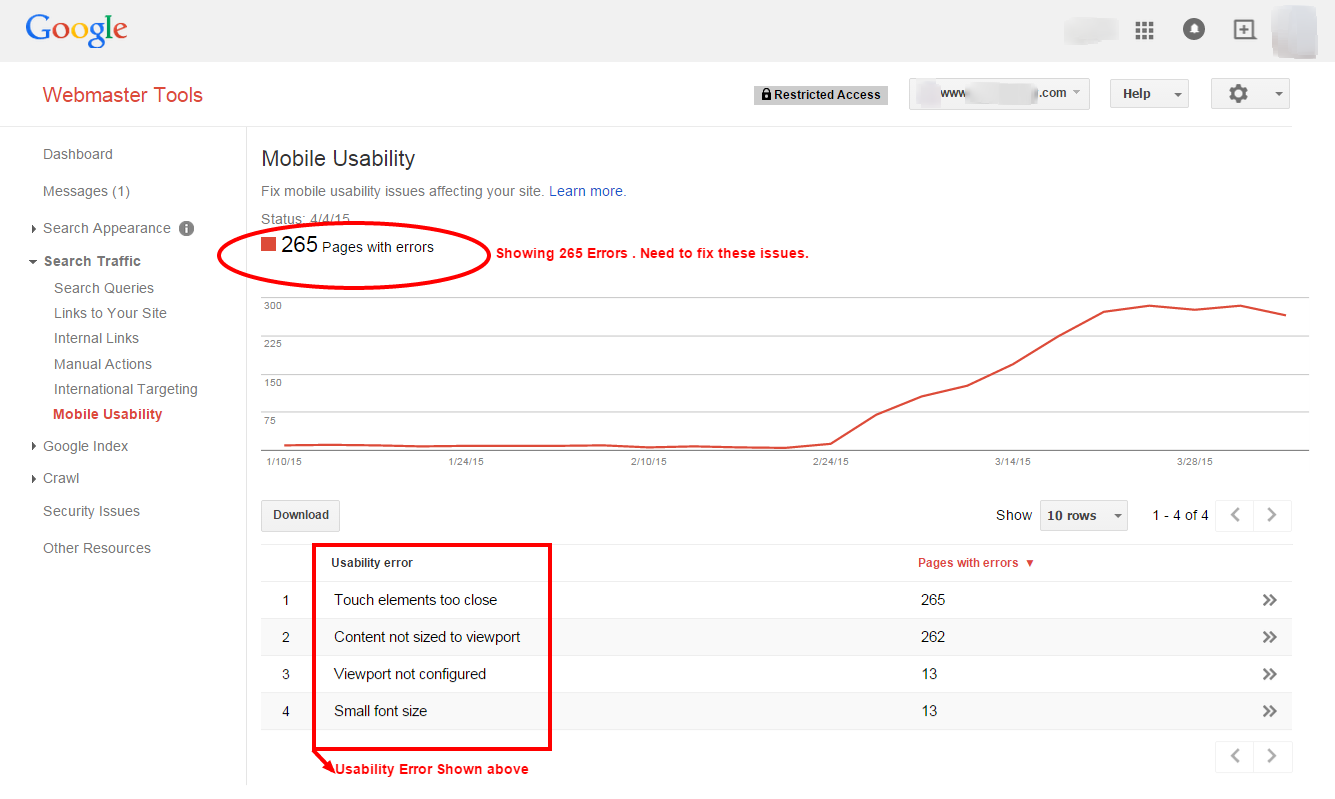
Task: Open the site selector dropdown
Action: pyautogui.click(x=999, y=94)
